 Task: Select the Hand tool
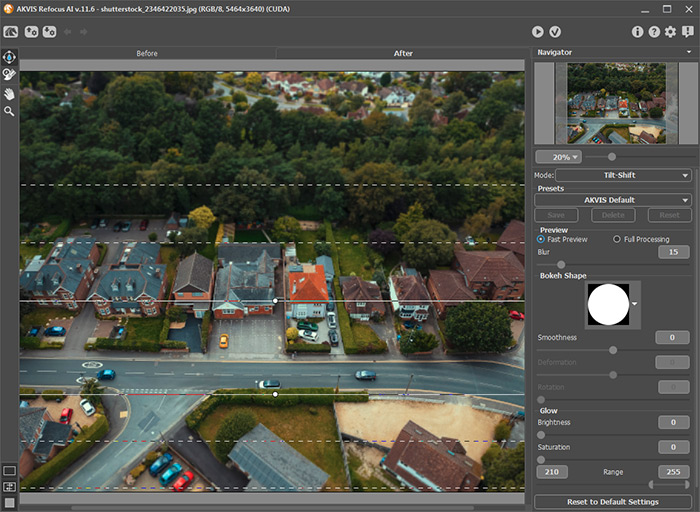click(x=9, y=94)
